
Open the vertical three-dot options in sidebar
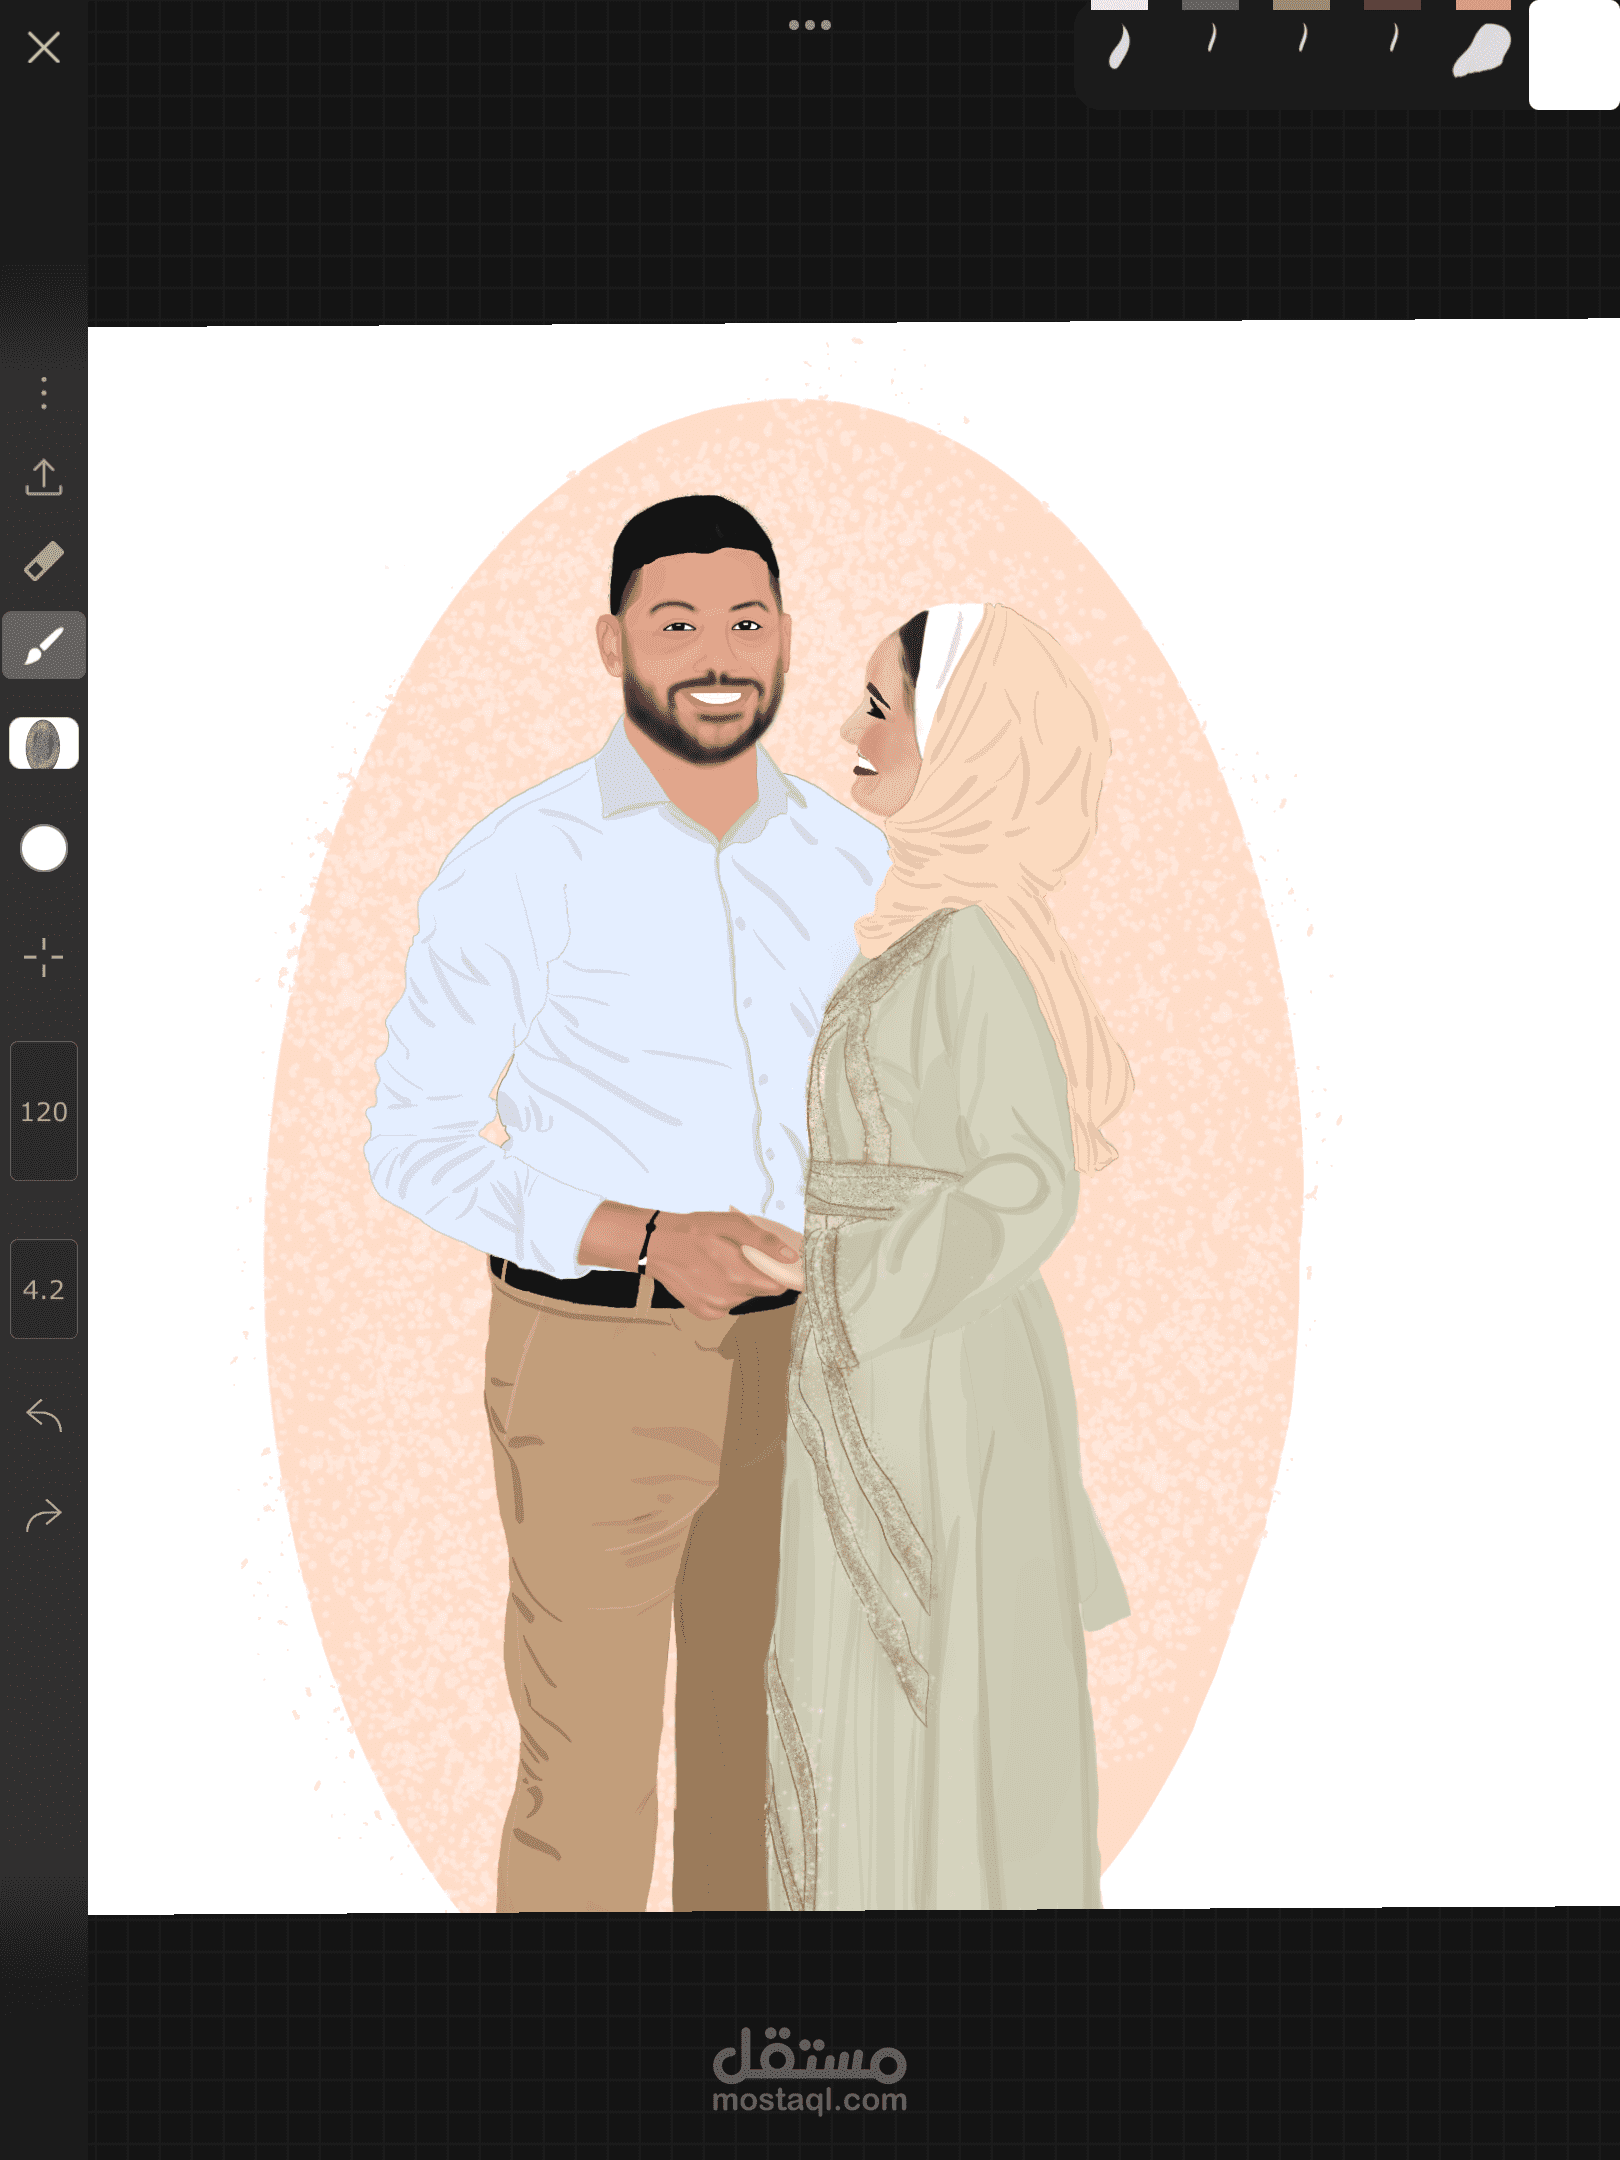[x=44, y=393]
